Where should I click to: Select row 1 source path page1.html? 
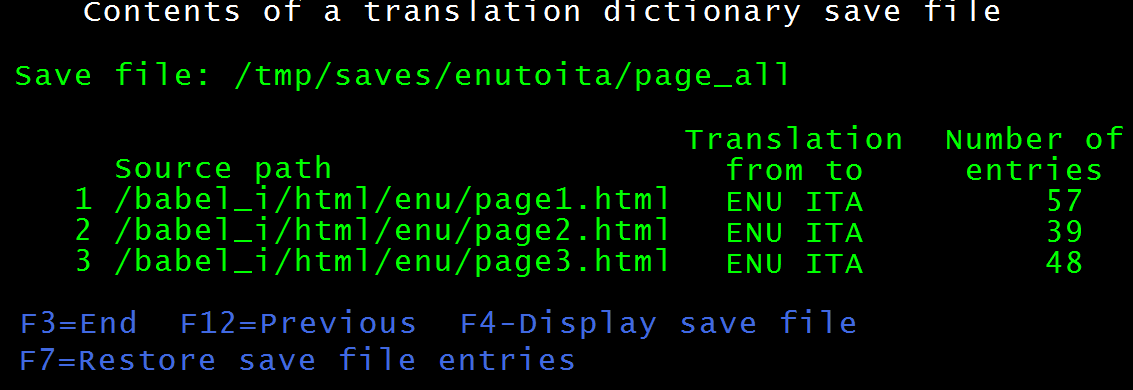point(392,201)
